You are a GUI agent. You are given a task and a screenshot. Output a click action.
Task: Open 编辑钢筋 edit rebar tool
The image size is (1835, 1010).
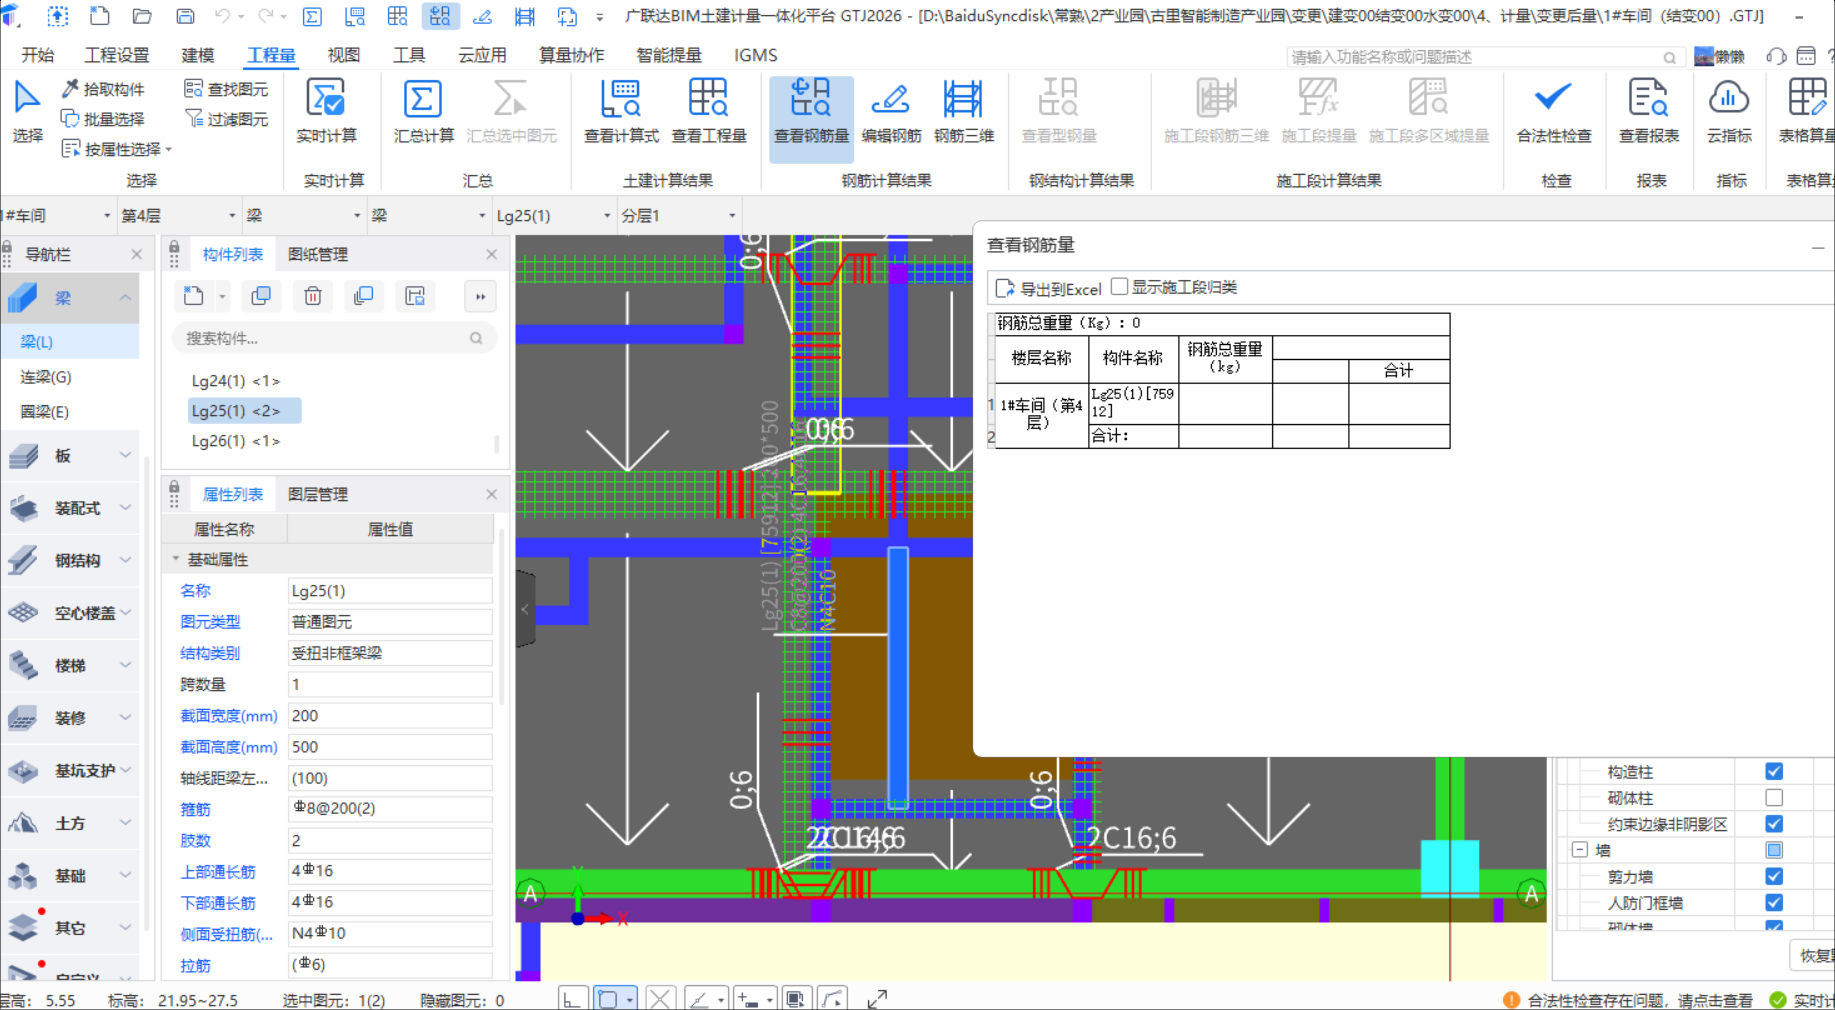tap(891, 111)
